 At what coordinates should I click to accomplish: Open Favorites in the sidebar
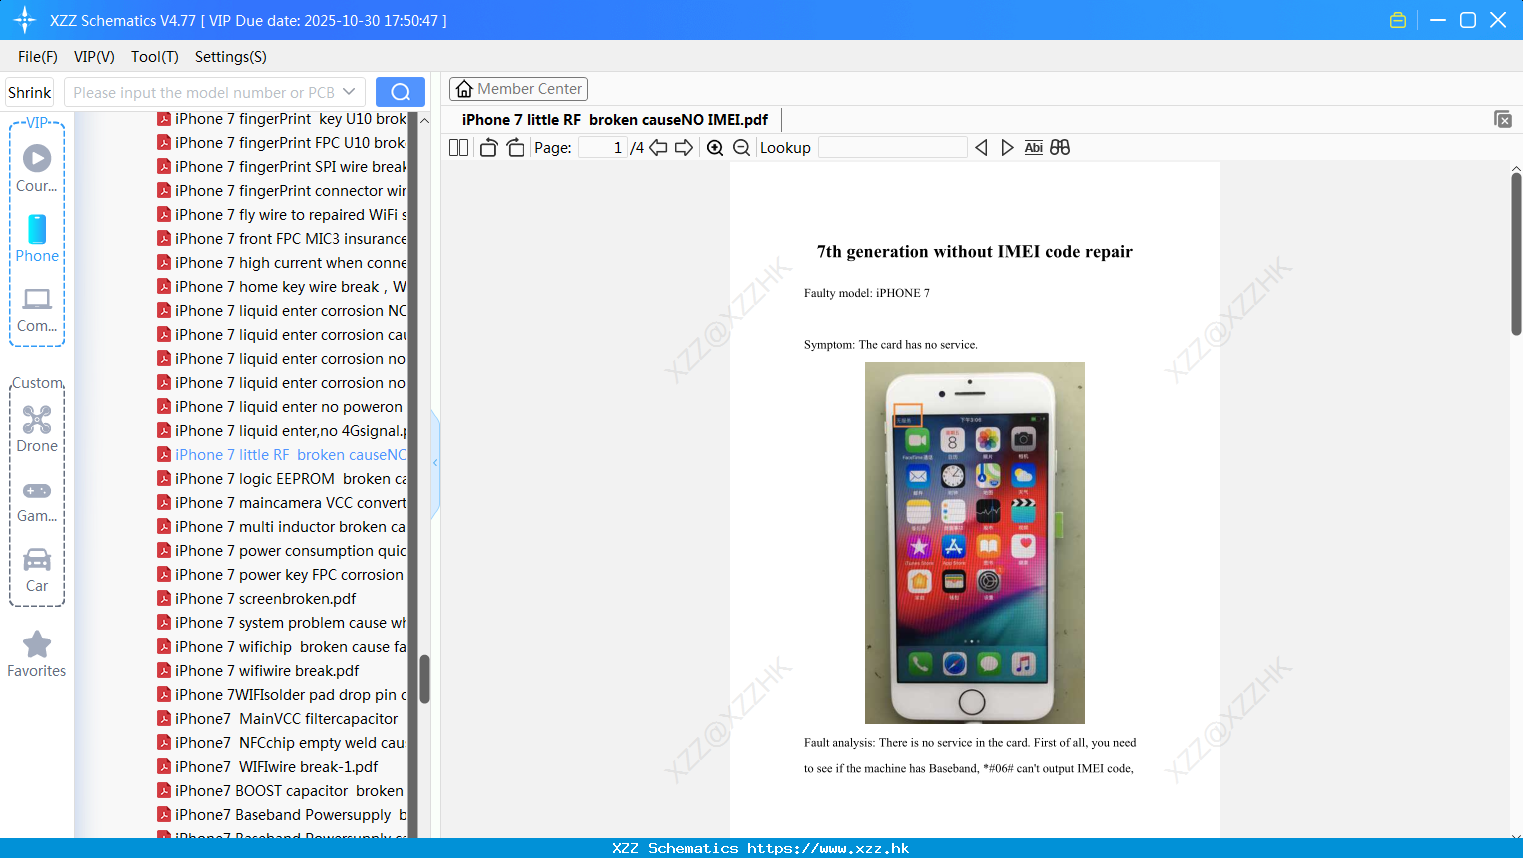pos(37,655)
